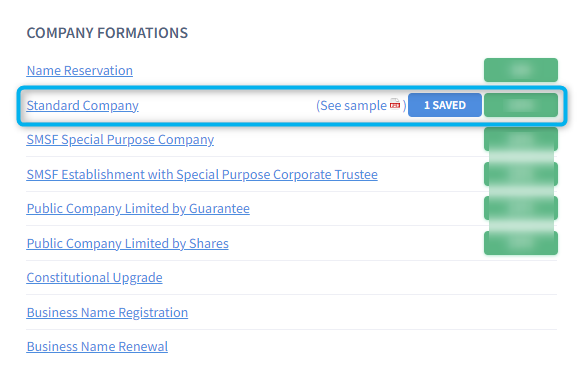Click green button beside Limited by Guarantee
Screen dimensions: 579x390
point(521,208)
